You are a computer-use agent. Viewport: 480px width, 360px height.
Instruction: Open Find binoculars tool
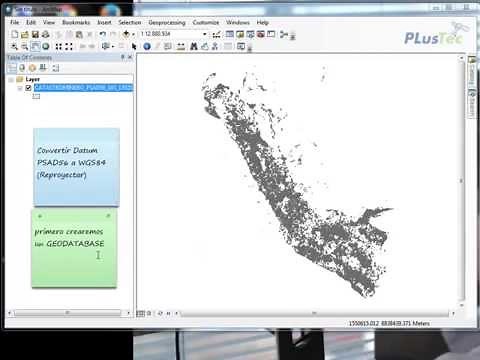194,46
